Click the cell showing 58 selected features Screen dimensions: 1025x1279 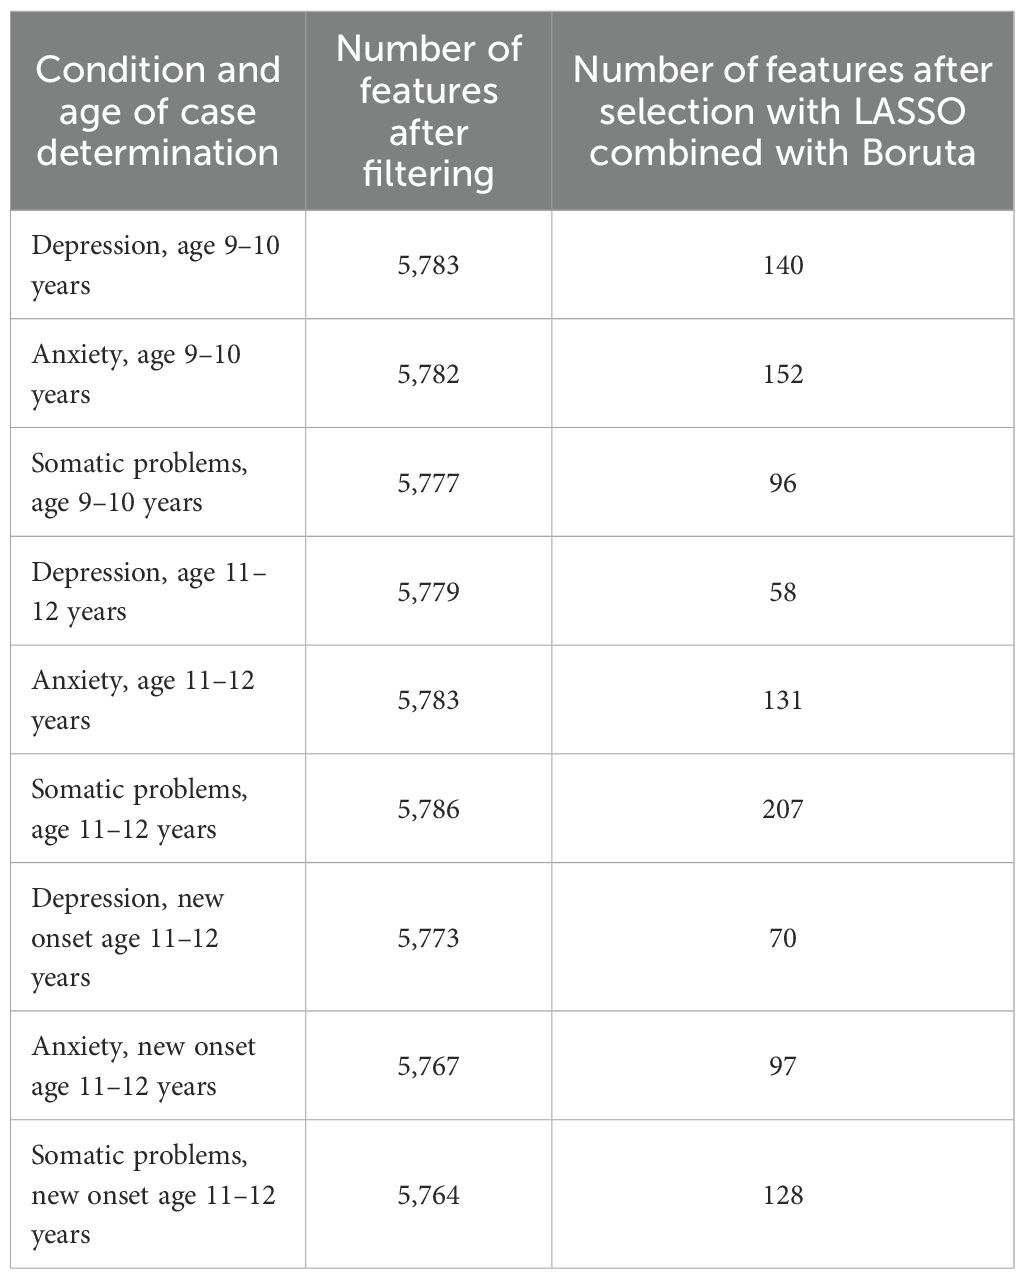(783, 591)
